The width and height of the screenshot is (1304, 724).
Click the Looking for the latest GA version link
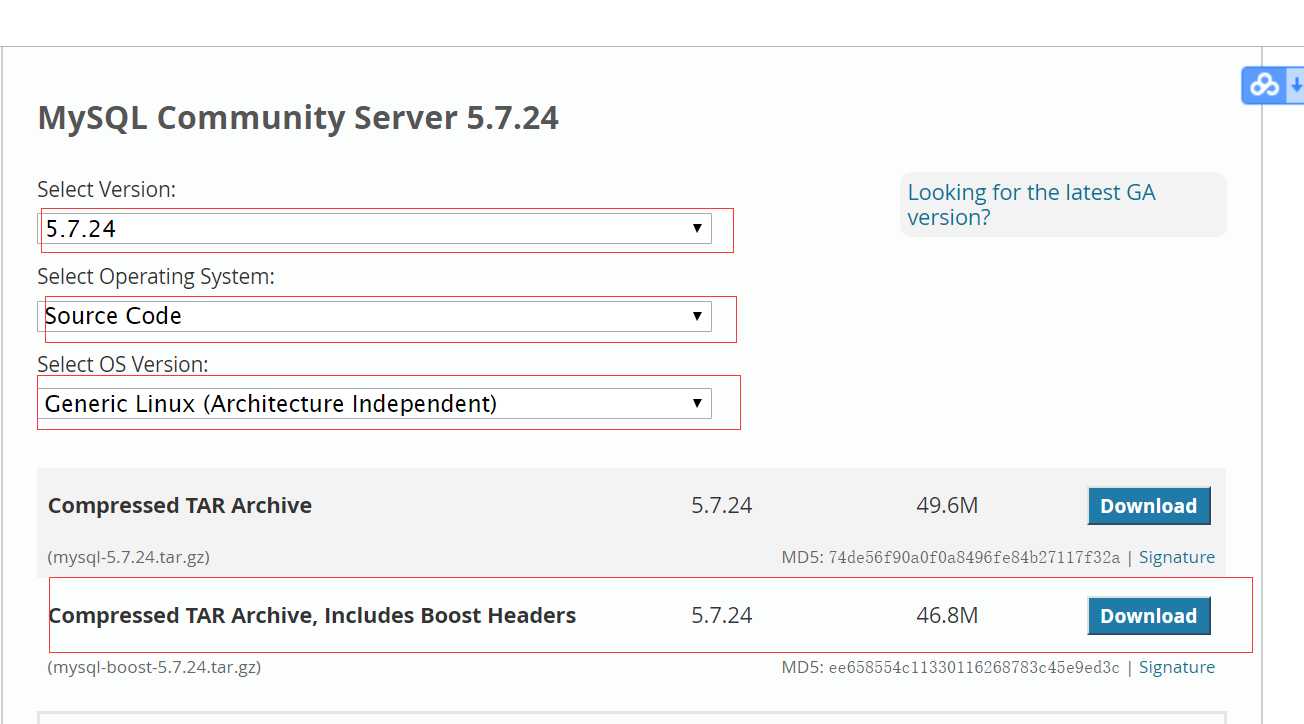(1031, 205)
